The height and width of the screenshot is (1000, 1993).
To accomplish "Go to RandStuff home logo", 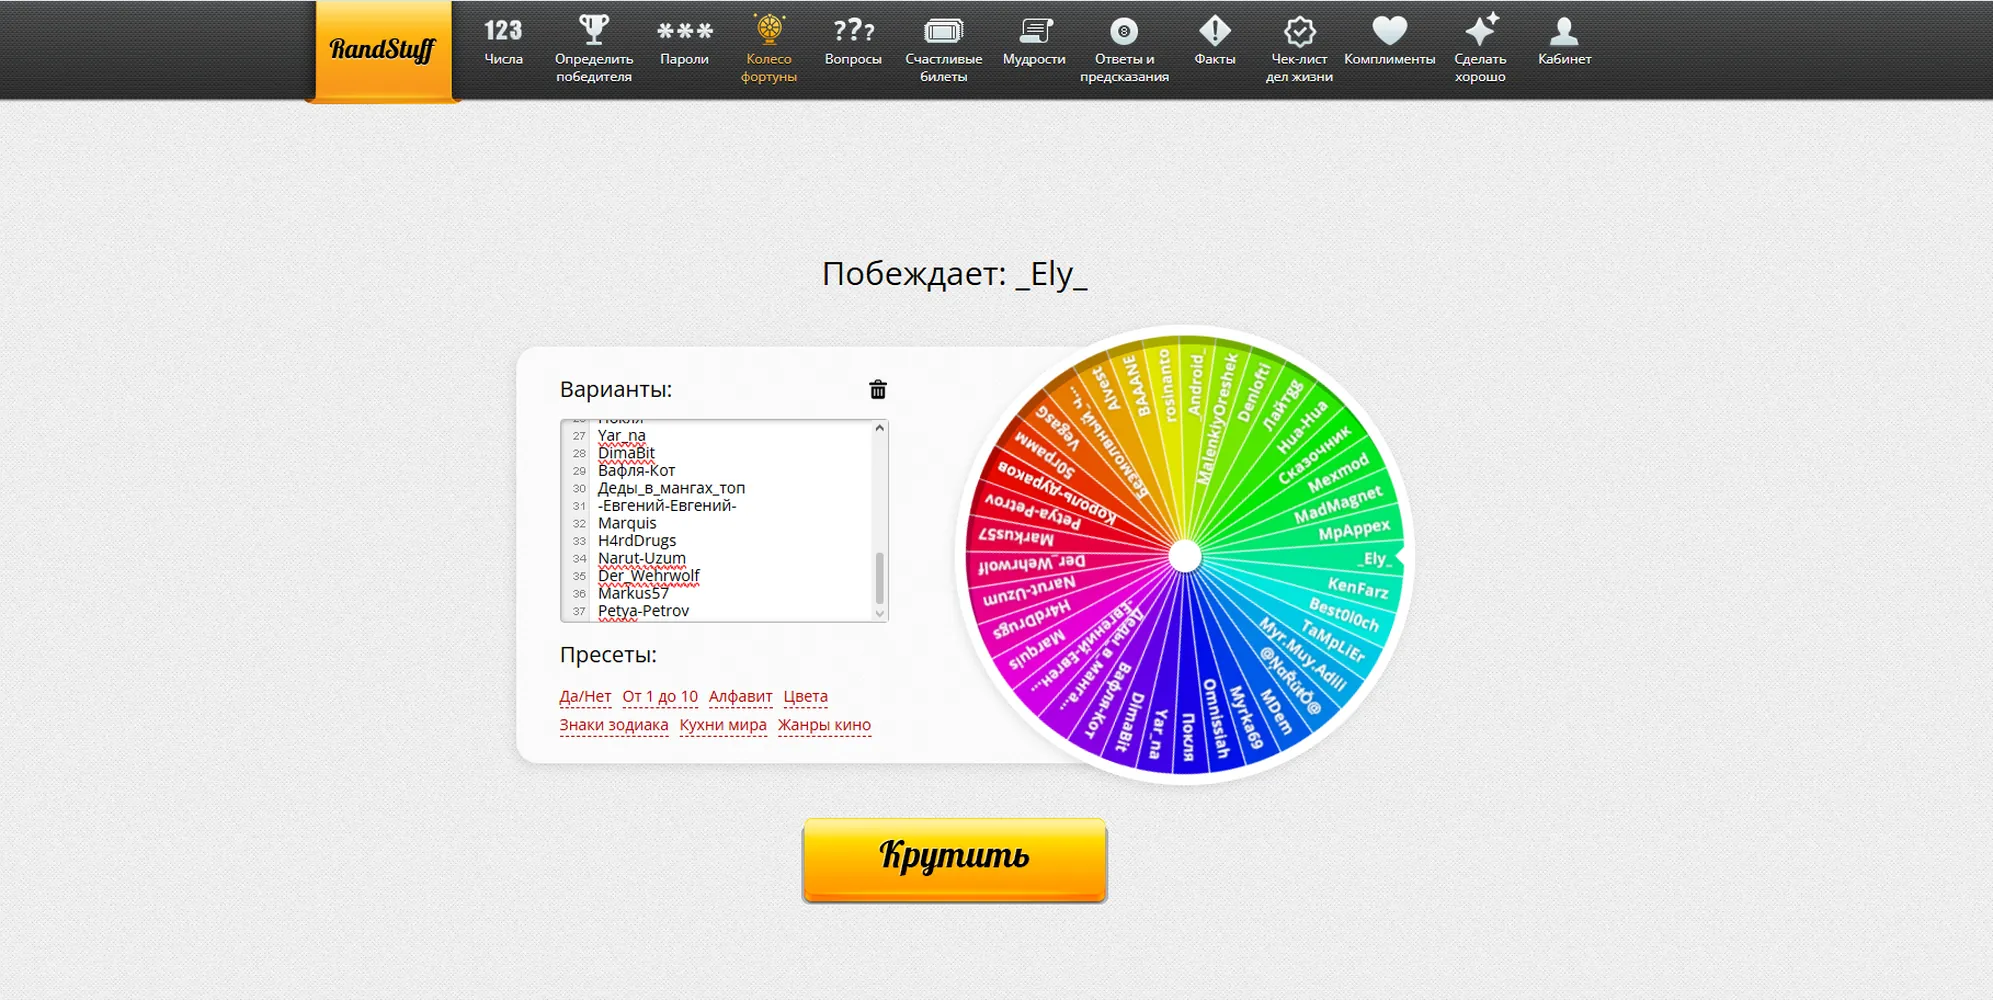I will coord(383,50).
